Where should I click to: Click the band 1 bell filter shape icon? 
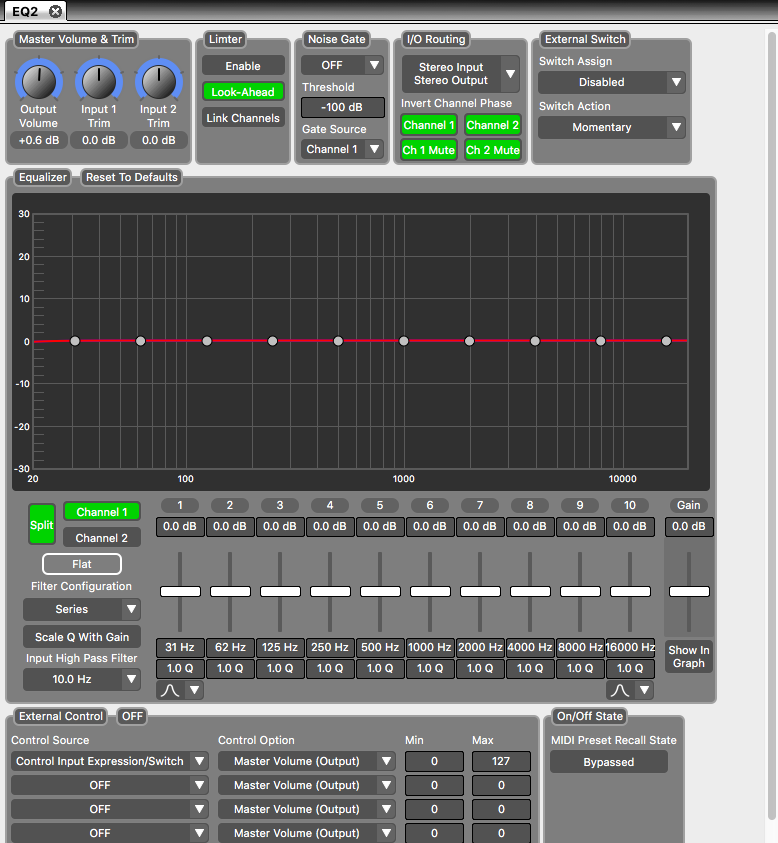coord(170,690)
